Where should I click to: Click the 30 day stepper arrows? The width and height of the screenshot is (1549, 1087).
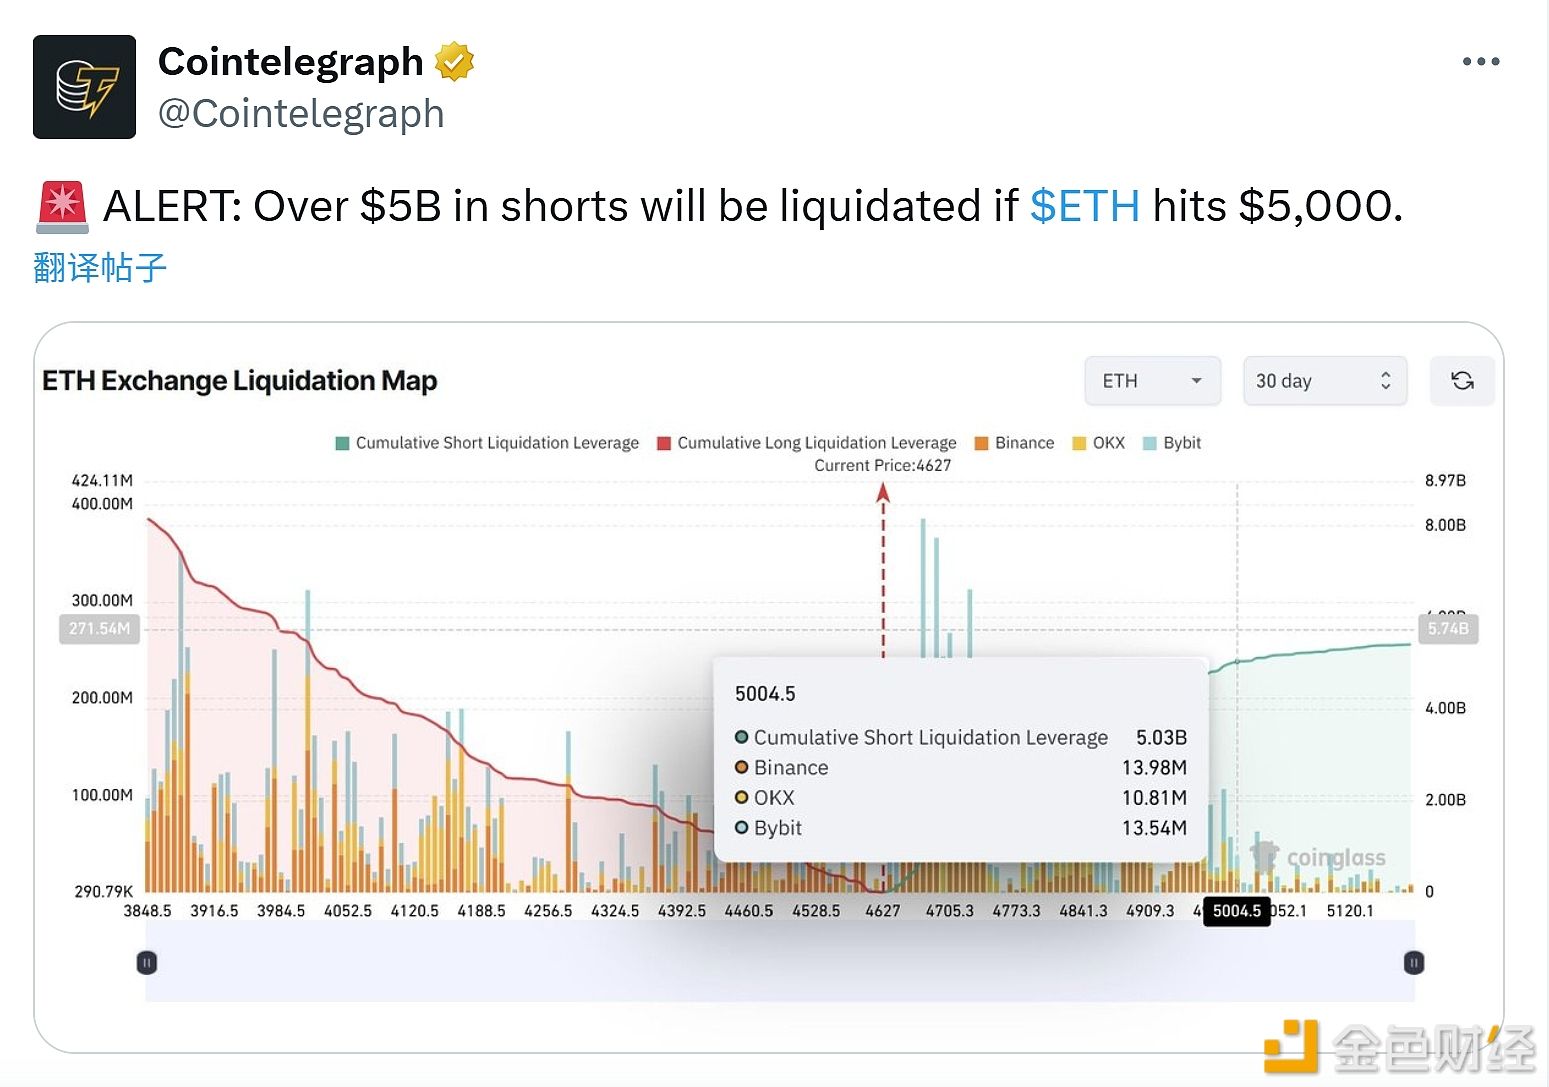[1385, 381]
